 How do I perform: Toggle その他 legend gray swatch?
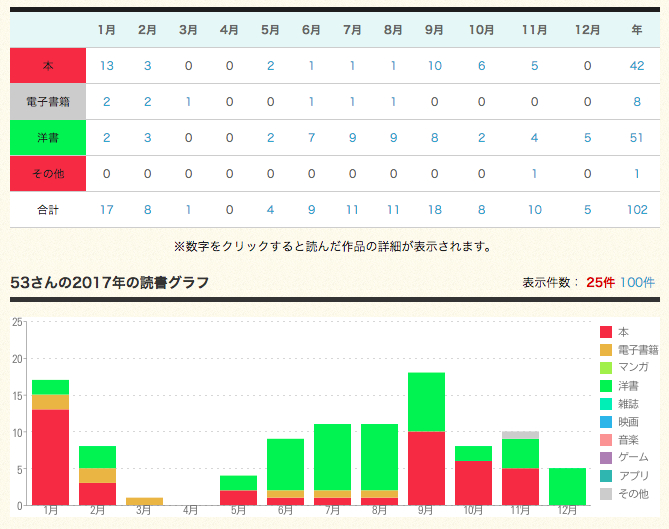pos(606,494)
